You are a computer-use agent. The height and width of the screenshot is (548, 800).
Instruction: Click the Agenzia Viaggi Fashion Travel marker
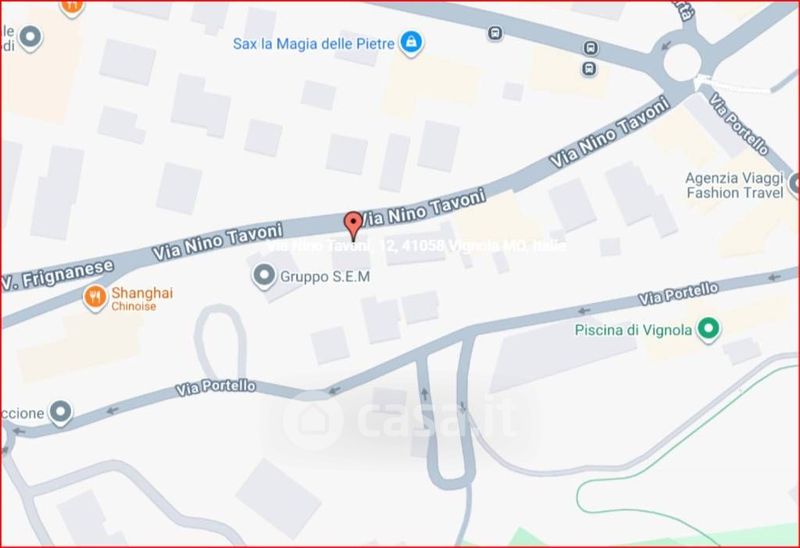pyautogui.click(x=794, y=184)
